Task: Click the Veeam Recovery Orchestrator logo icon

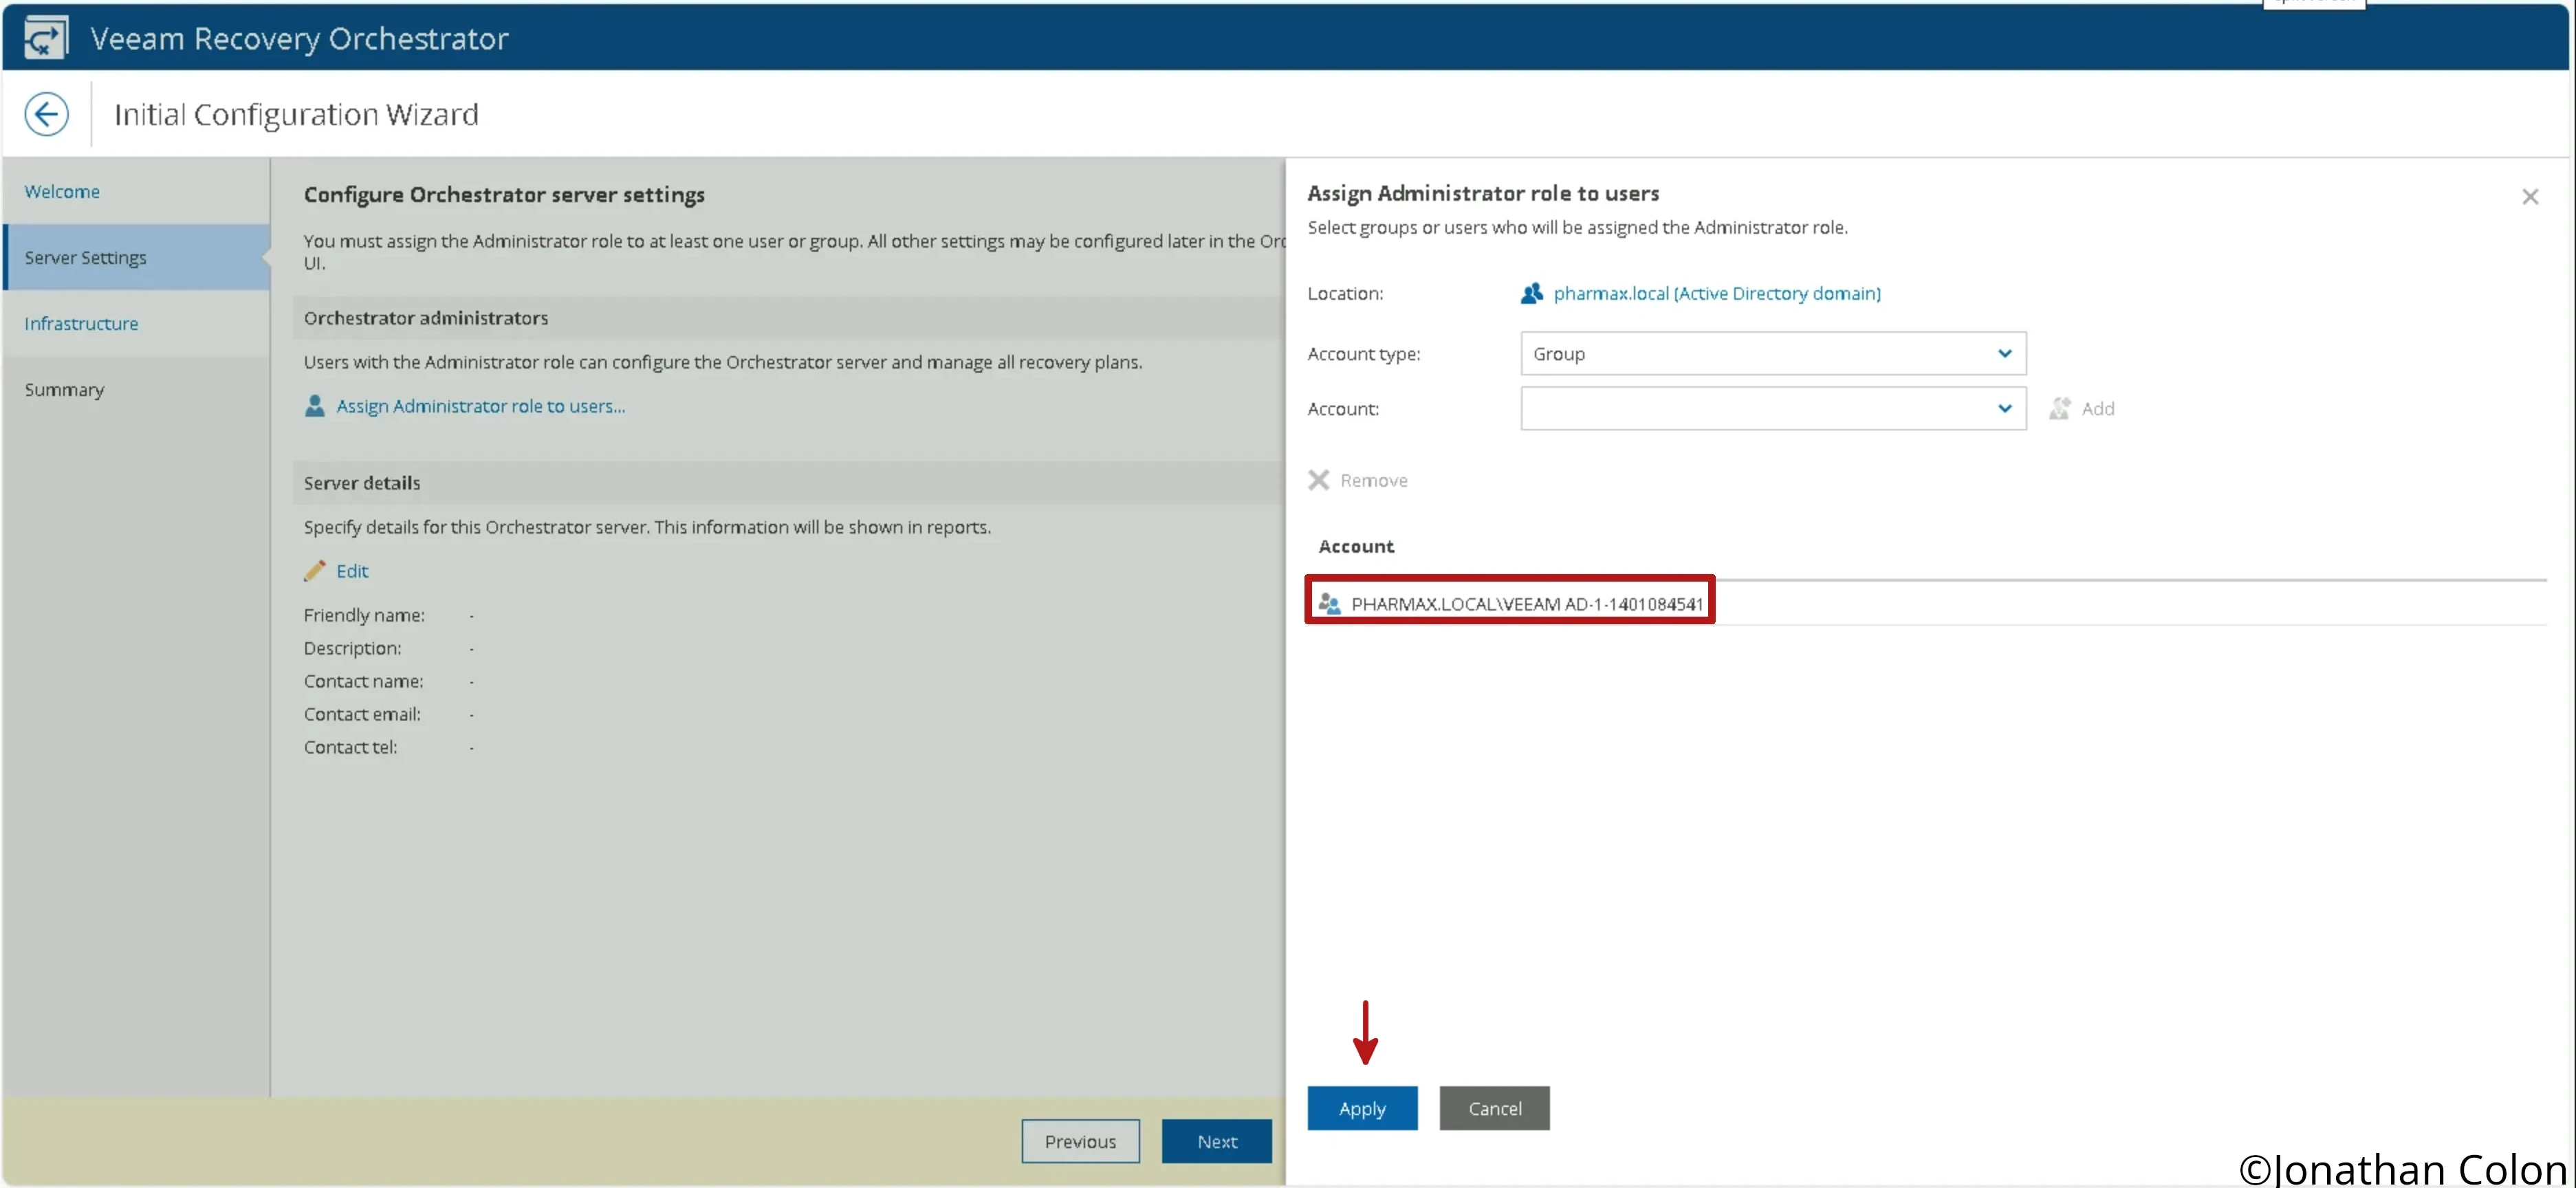Action: click(x=46, y=38)
